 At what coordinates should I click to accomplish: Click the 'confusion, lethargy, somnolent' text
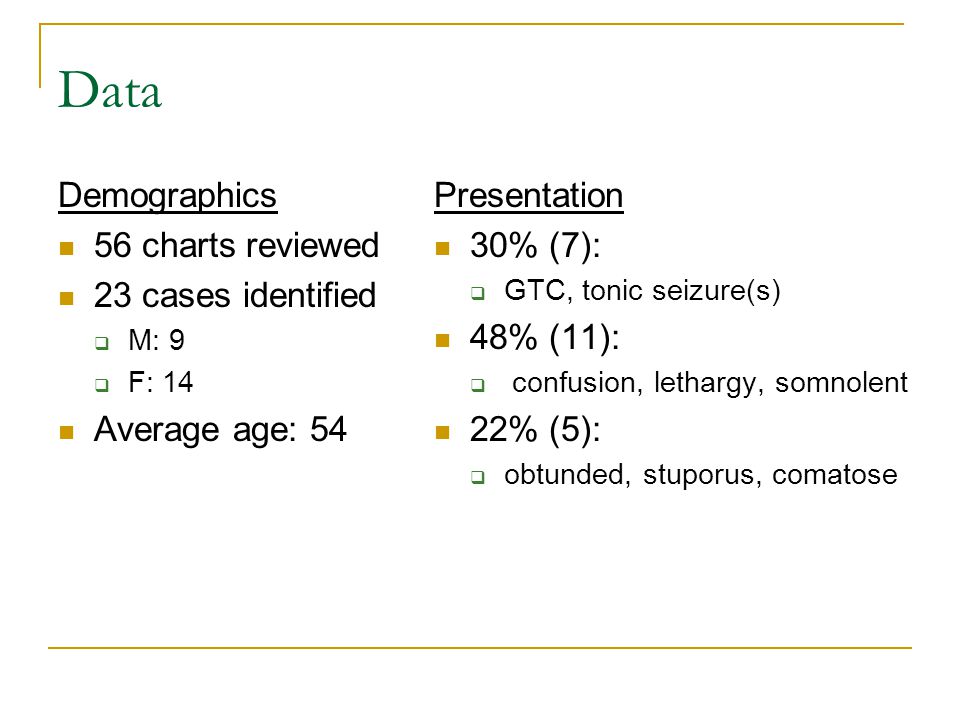[x=710, y=383]
